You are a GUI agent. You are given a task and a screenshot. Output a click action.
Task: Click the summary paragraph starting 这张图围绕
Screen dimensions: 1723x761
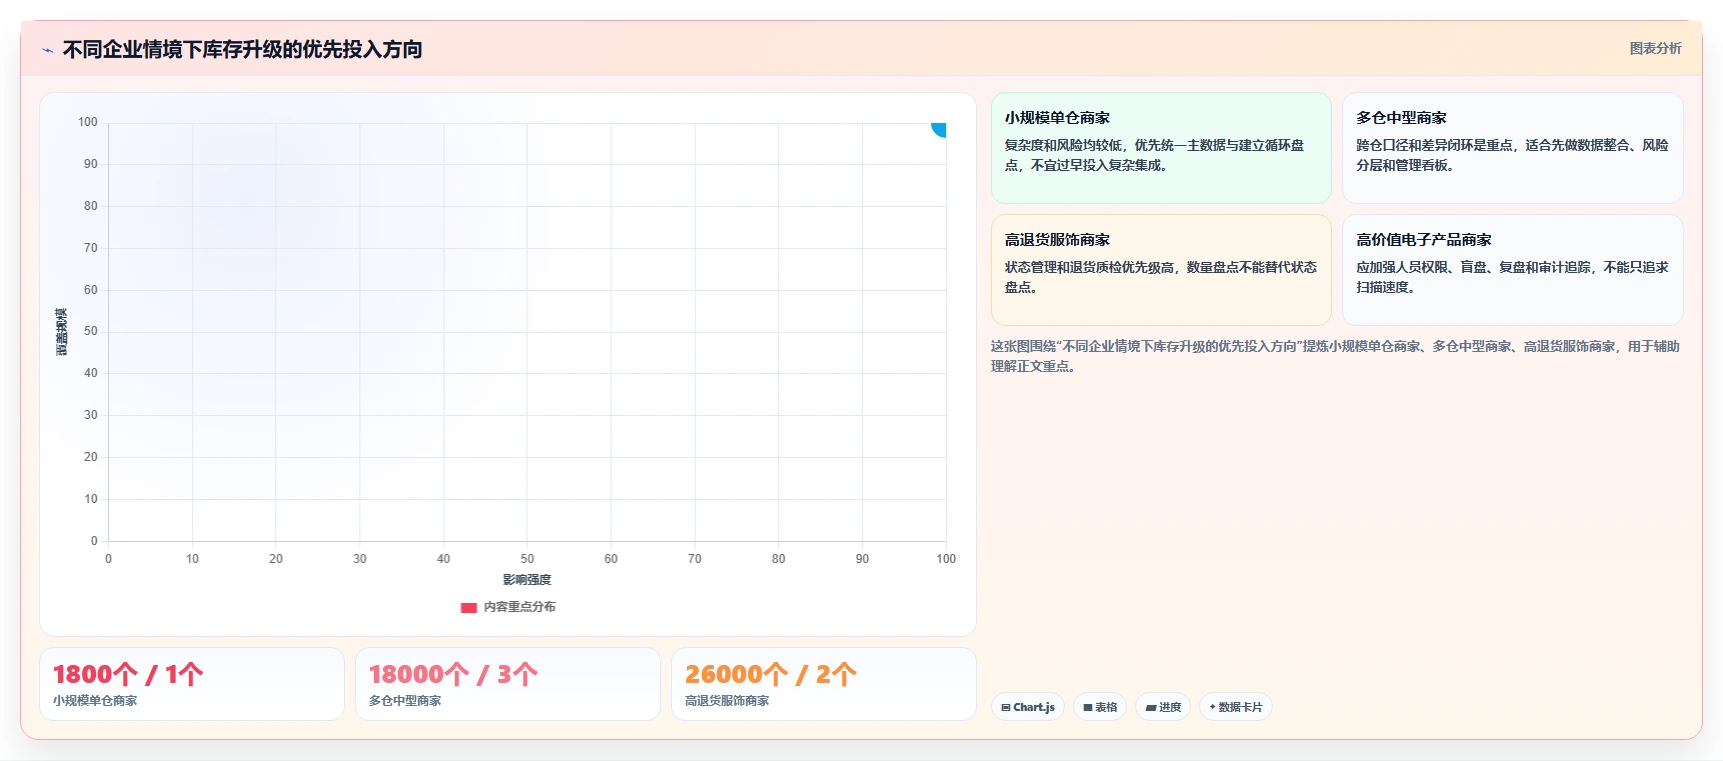point(1335,356)
